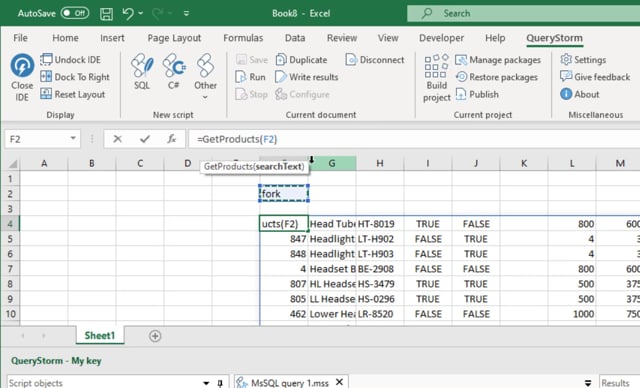
Task: Open the Script objects dropdown
Action: [x=206, y=383]
